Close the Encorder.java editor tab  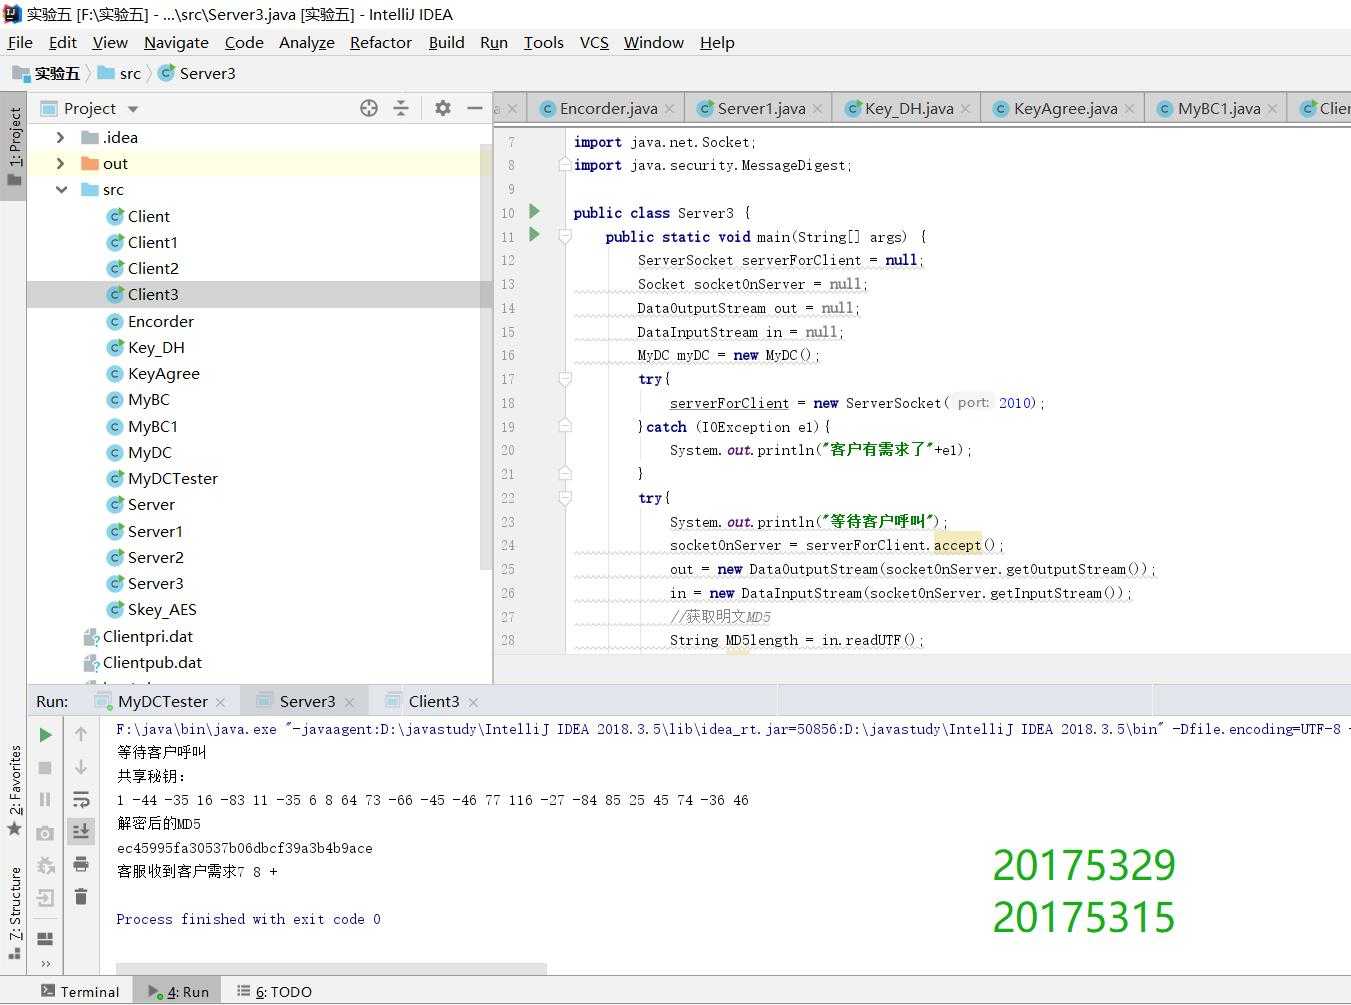(669, 109)
